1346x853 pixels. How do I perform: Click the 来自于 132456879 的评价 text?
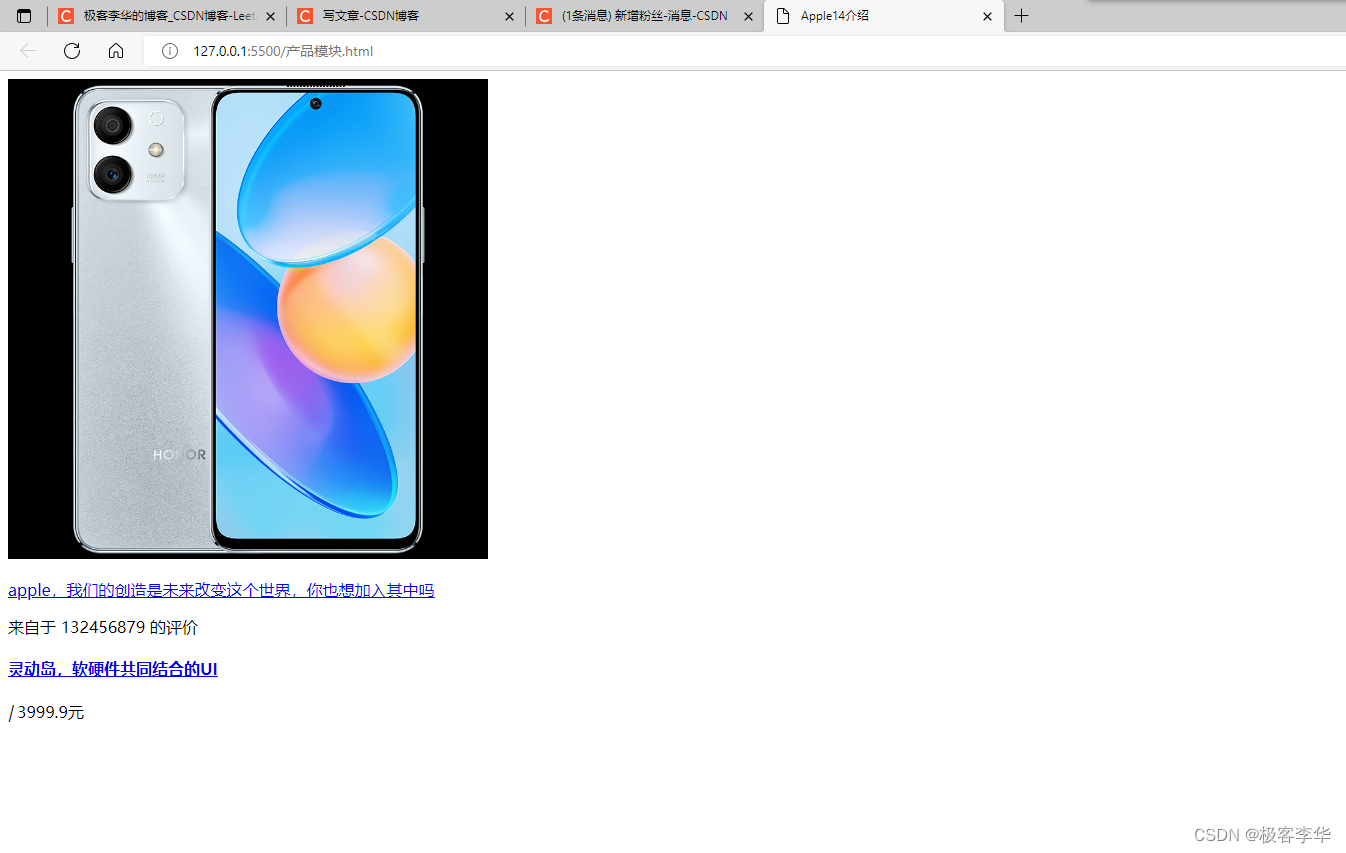pos(103,628)
